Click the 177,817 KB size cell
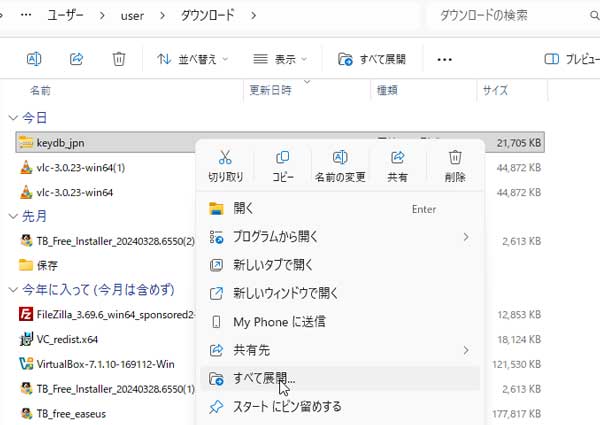 517,414
